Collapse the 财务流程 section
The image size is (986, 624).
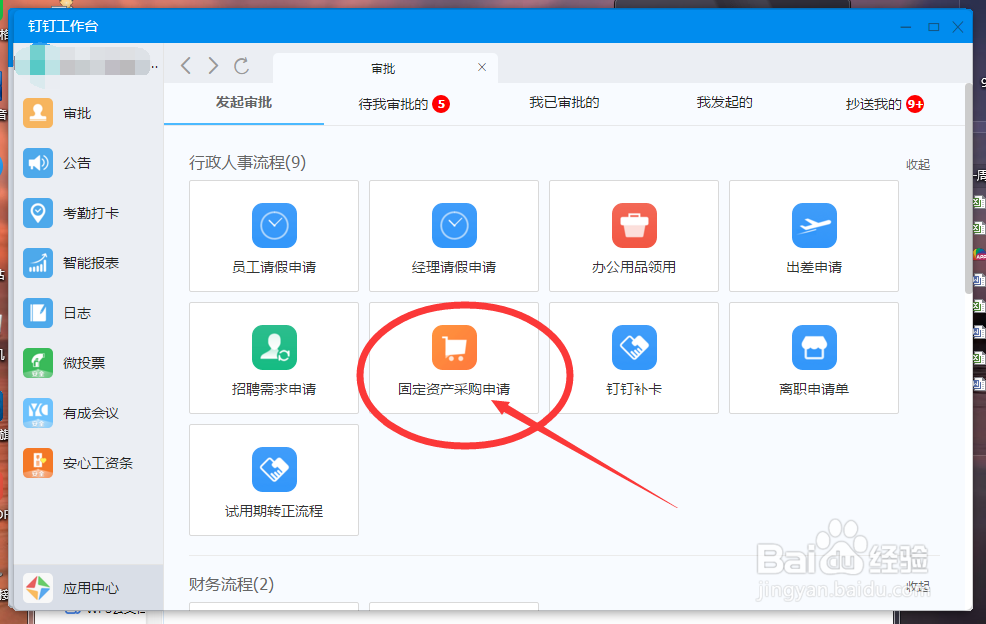click(x=917, y=586)
